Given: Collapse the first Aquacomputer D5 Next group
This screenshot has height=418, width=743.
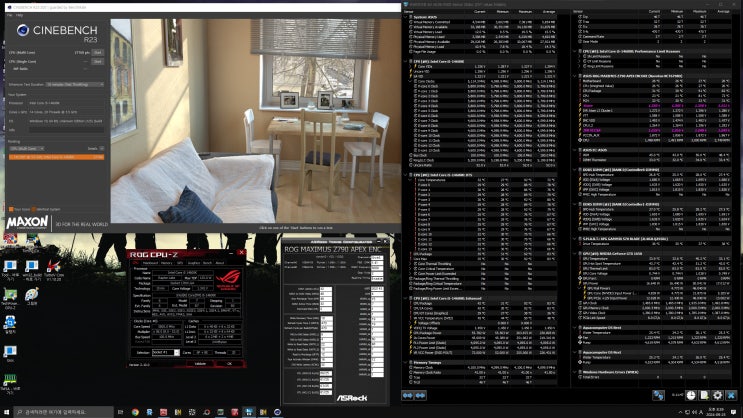Looking at the screenshot, I should coord(574,327).
